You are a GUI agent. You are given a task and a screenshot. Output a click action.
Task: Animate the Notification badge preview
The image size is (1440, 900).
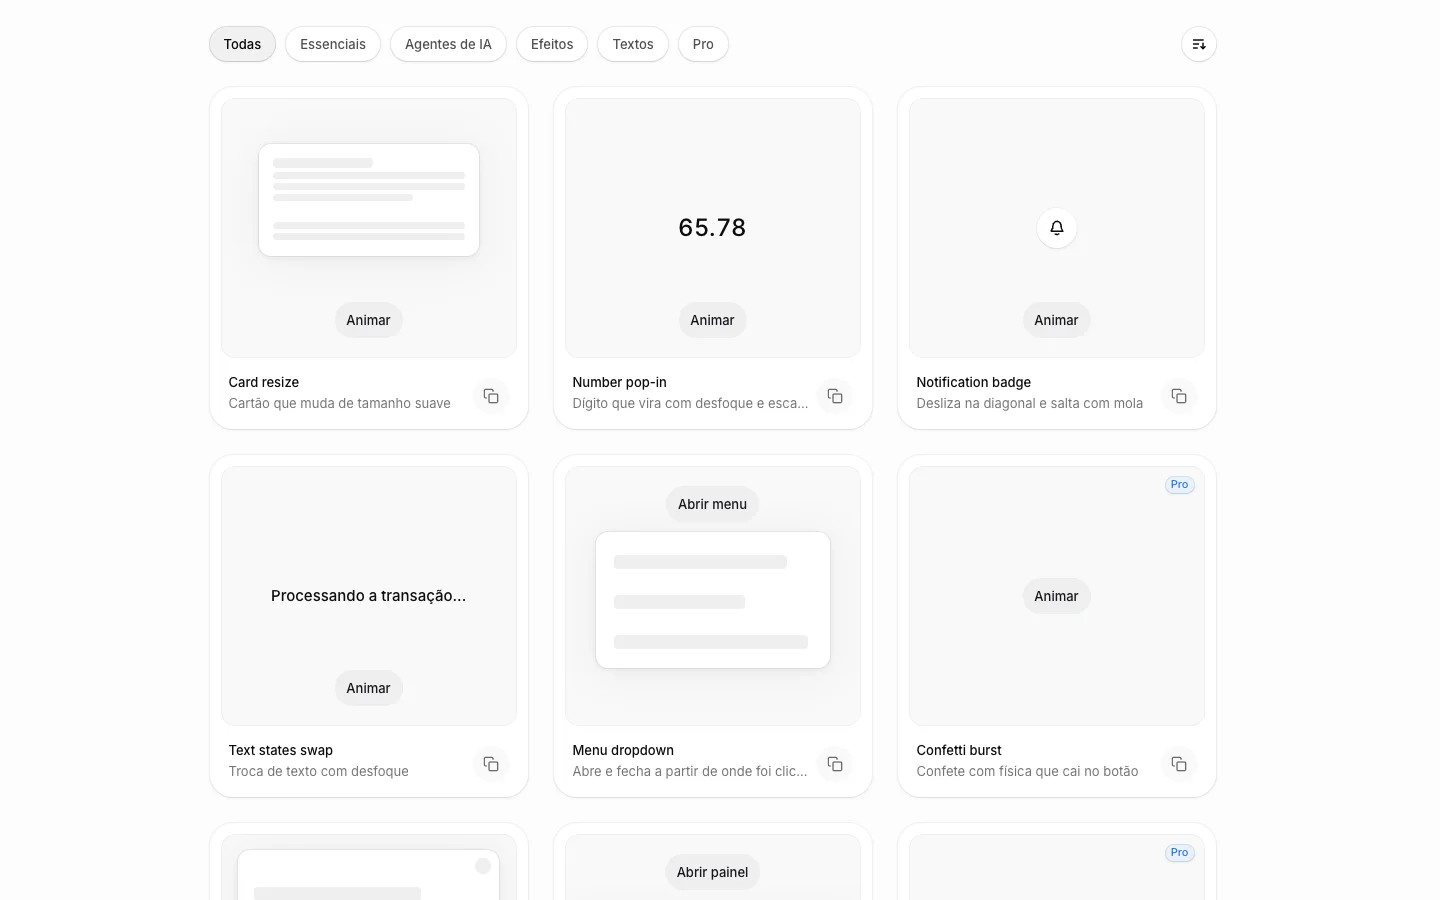pos(1057,320)
